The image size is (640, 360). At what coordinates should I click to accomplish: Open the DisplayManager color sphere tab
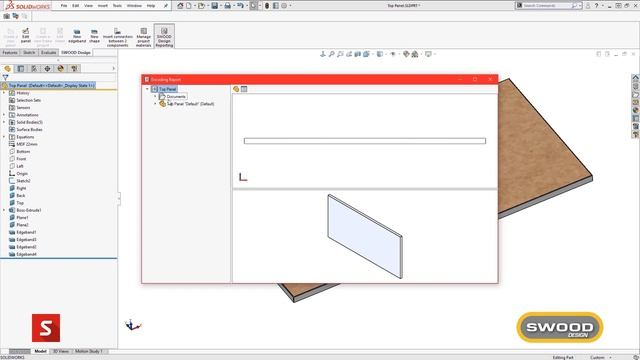click(x=60, y=69)
